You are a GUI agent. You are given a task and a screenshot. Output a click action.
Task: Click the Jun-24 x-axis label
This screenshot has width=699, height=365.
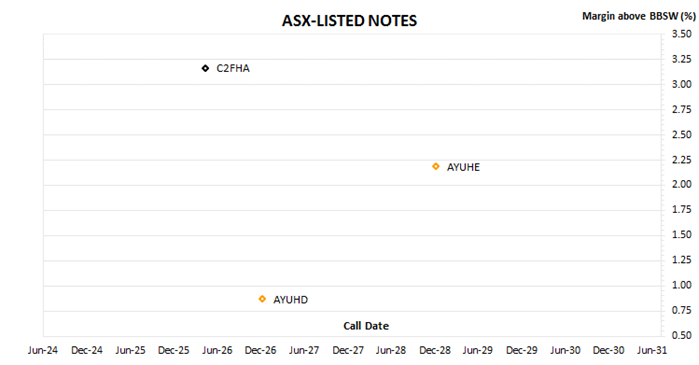point(43,351)
